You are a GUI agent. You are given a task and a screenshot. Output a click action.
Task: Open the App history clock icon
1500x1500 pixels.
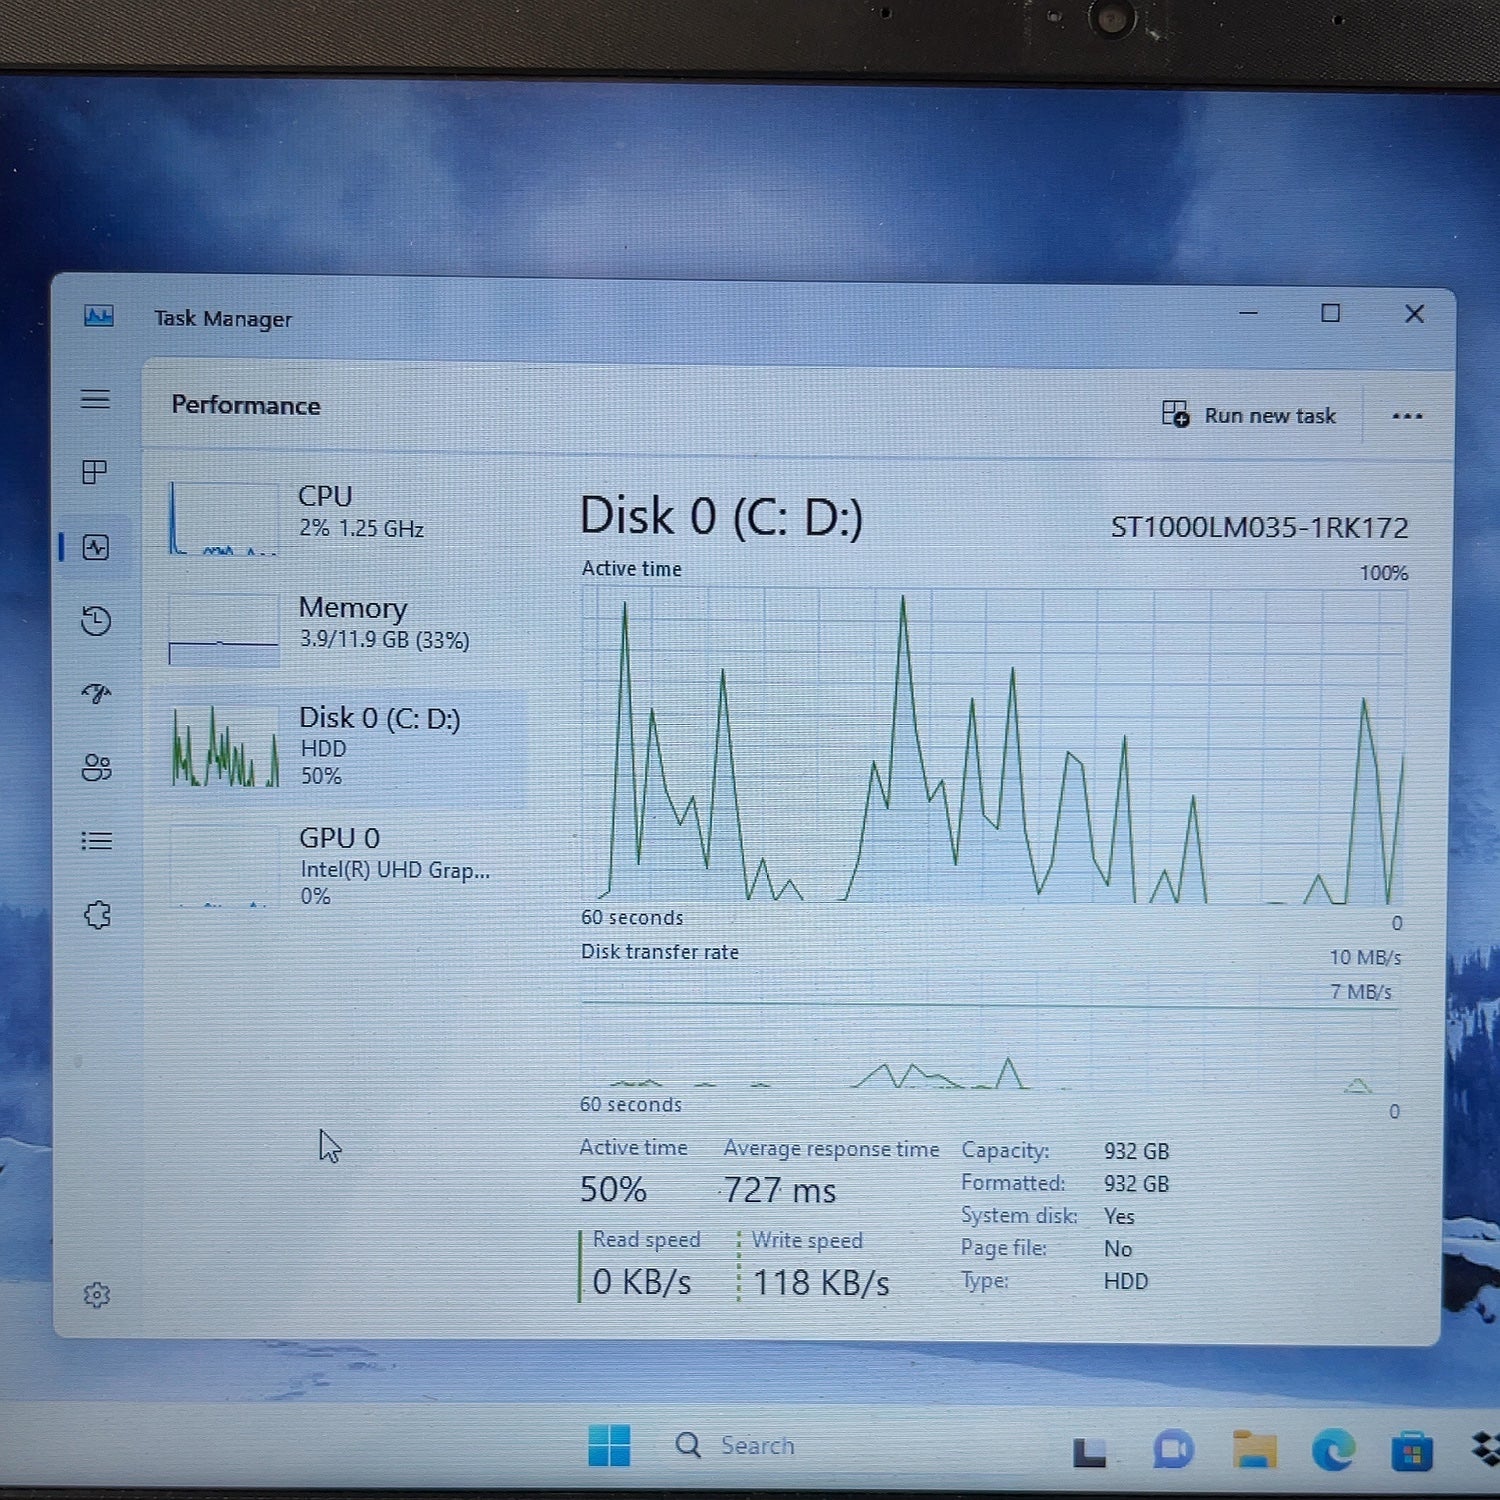(96, 621)
